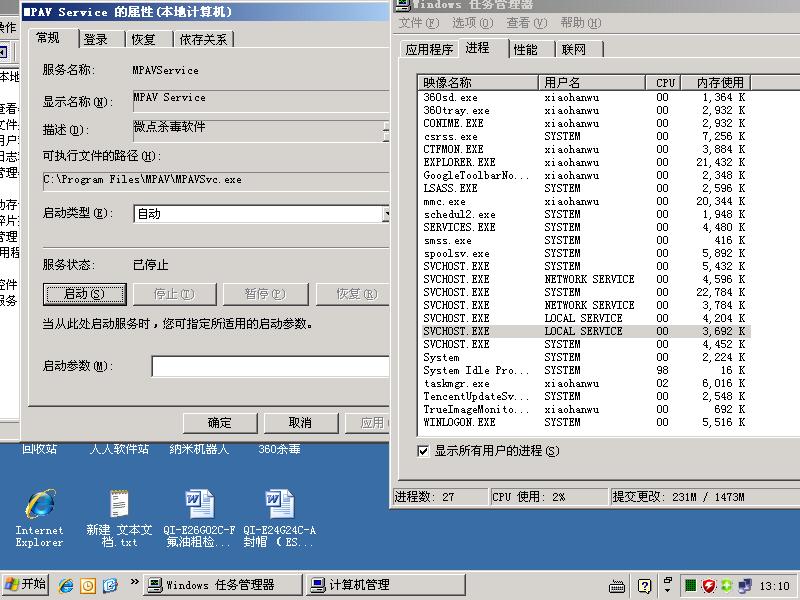Select the schedul2.exe process row

585,215
